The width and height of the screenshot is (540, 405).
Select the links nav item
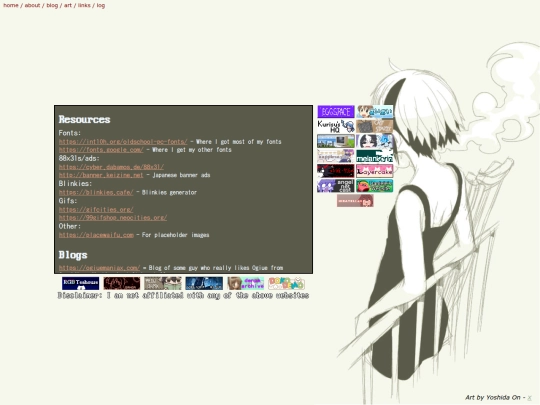[x=84, y=5]
